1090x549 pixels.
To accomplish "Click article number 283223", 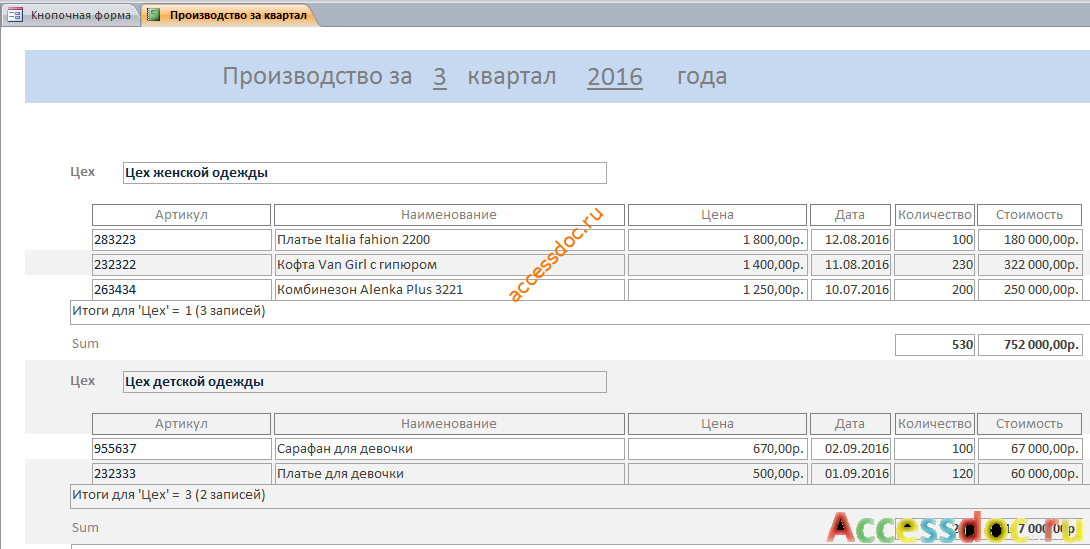I will pos(181,240).
